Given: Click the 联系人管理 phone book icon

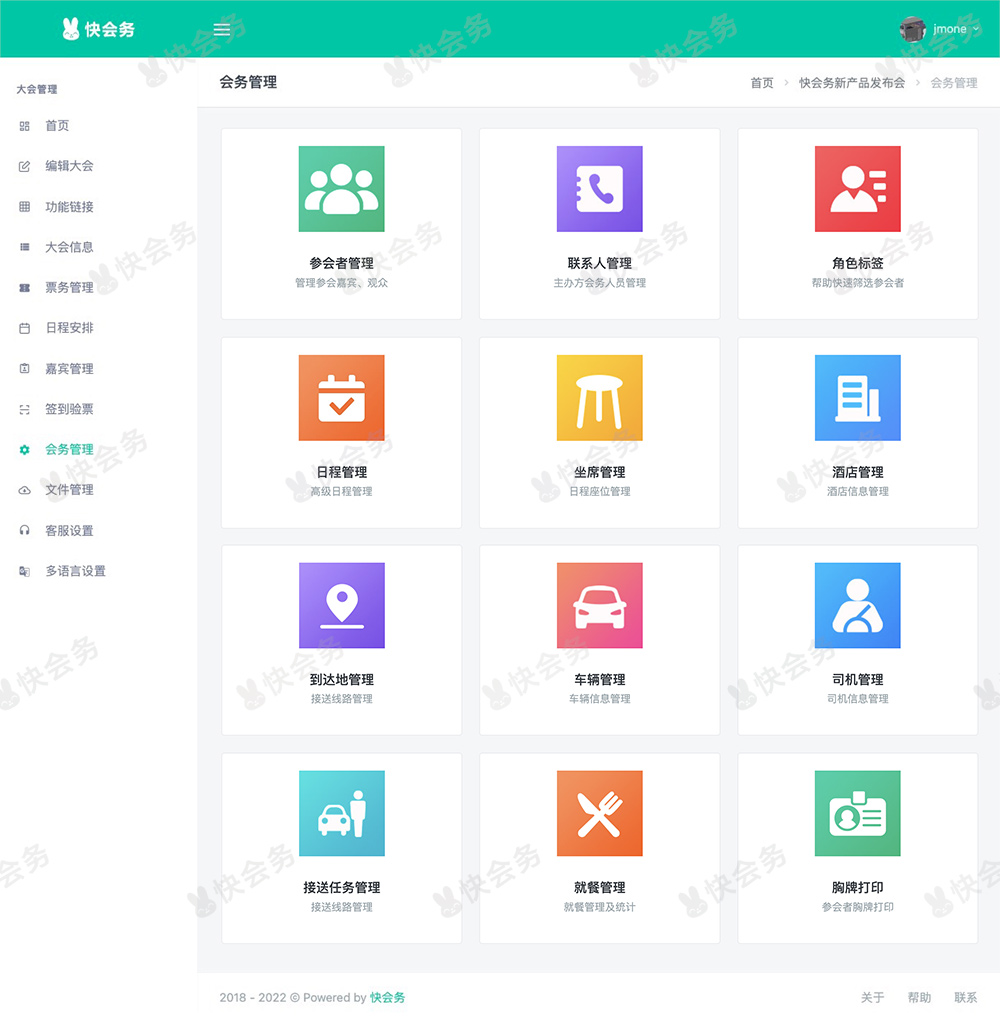Looking at the screenshot, I should (599, 190).
